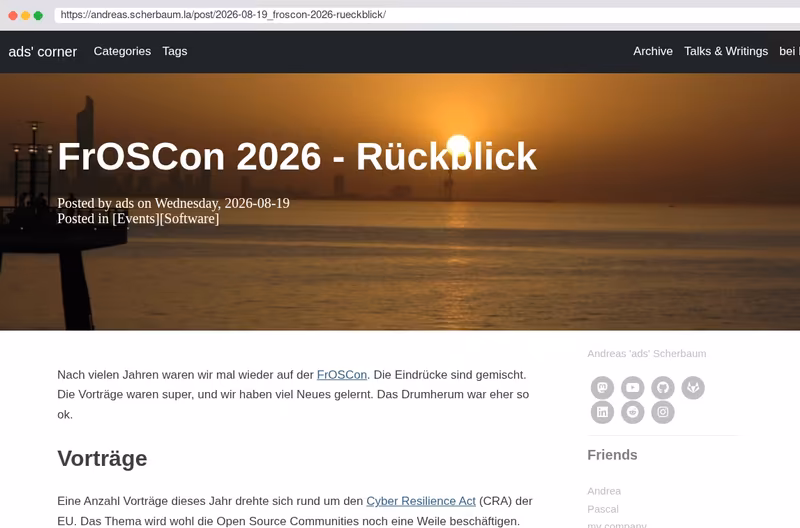Open the YouTube channel icon
The image size is (800, 528).
(633, 388)
